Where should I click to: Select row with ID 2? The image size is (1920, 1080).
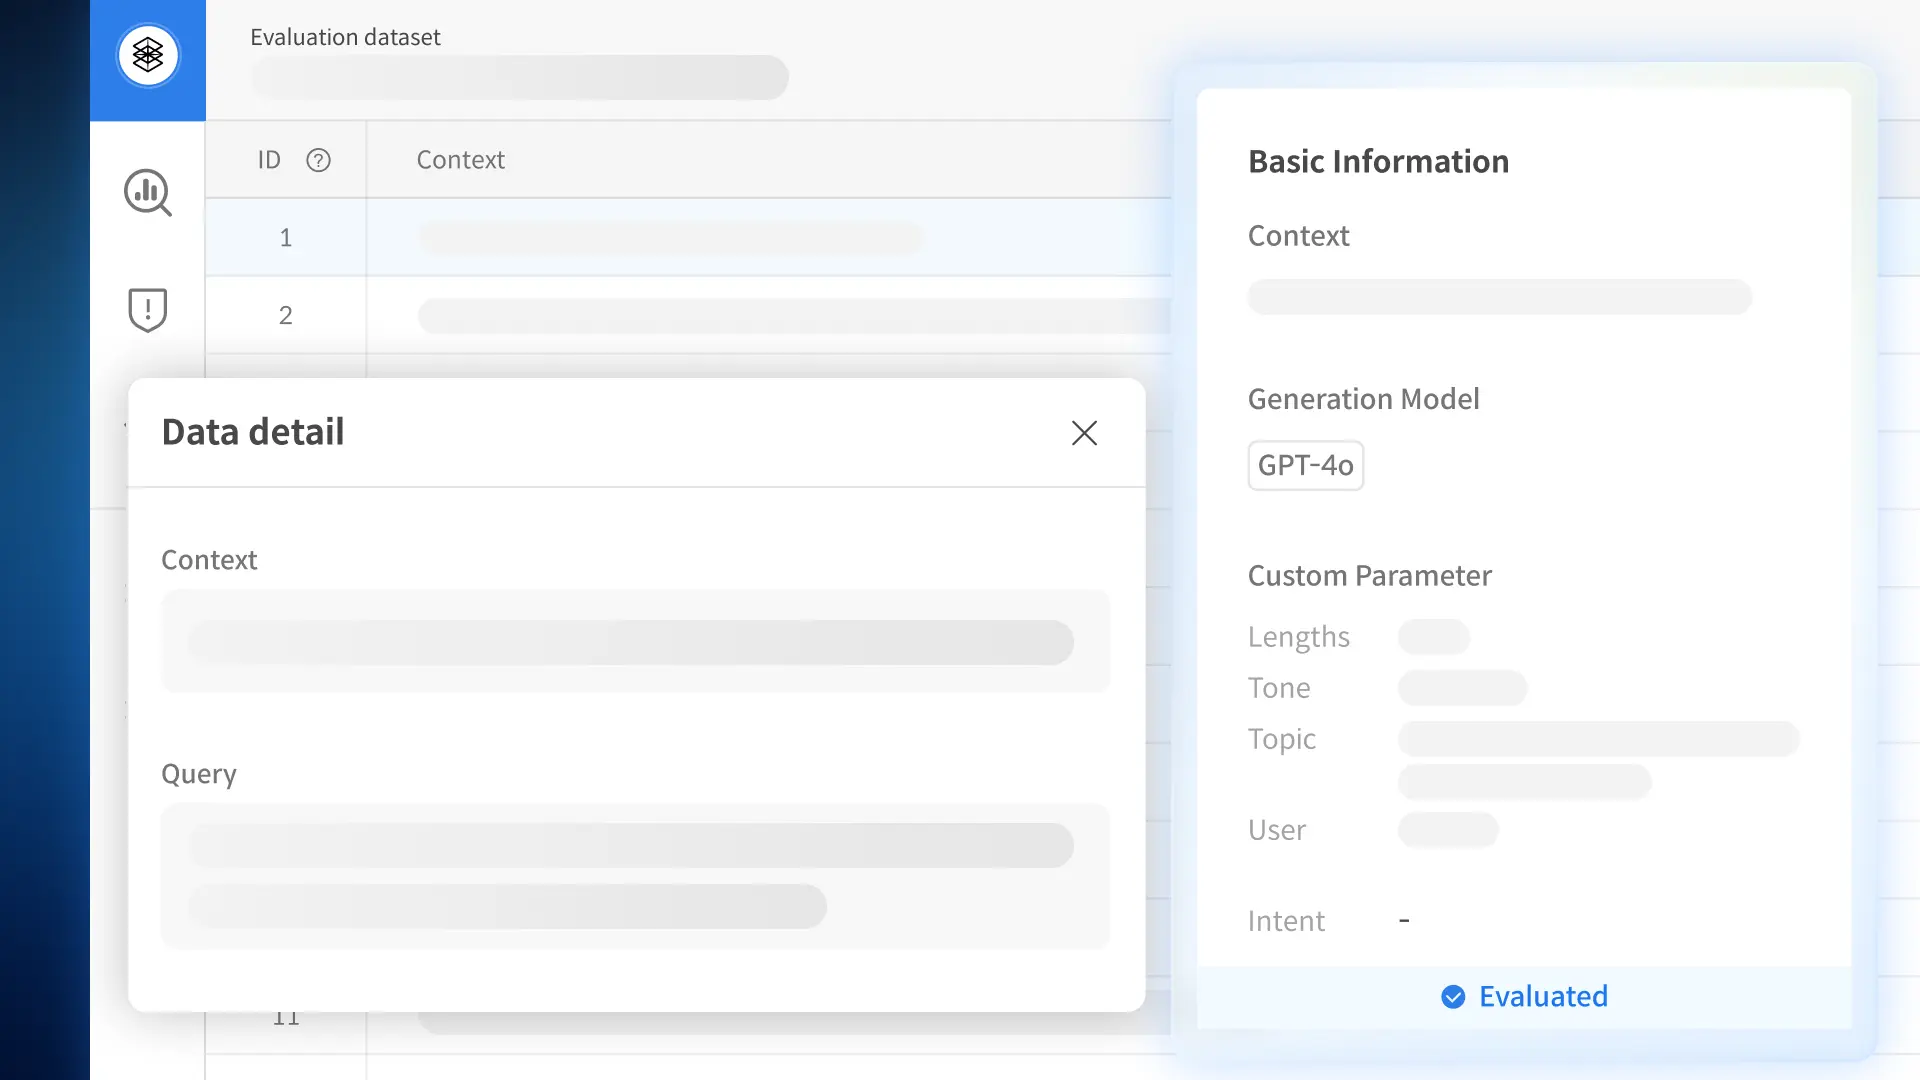click(x=688, y=315)
